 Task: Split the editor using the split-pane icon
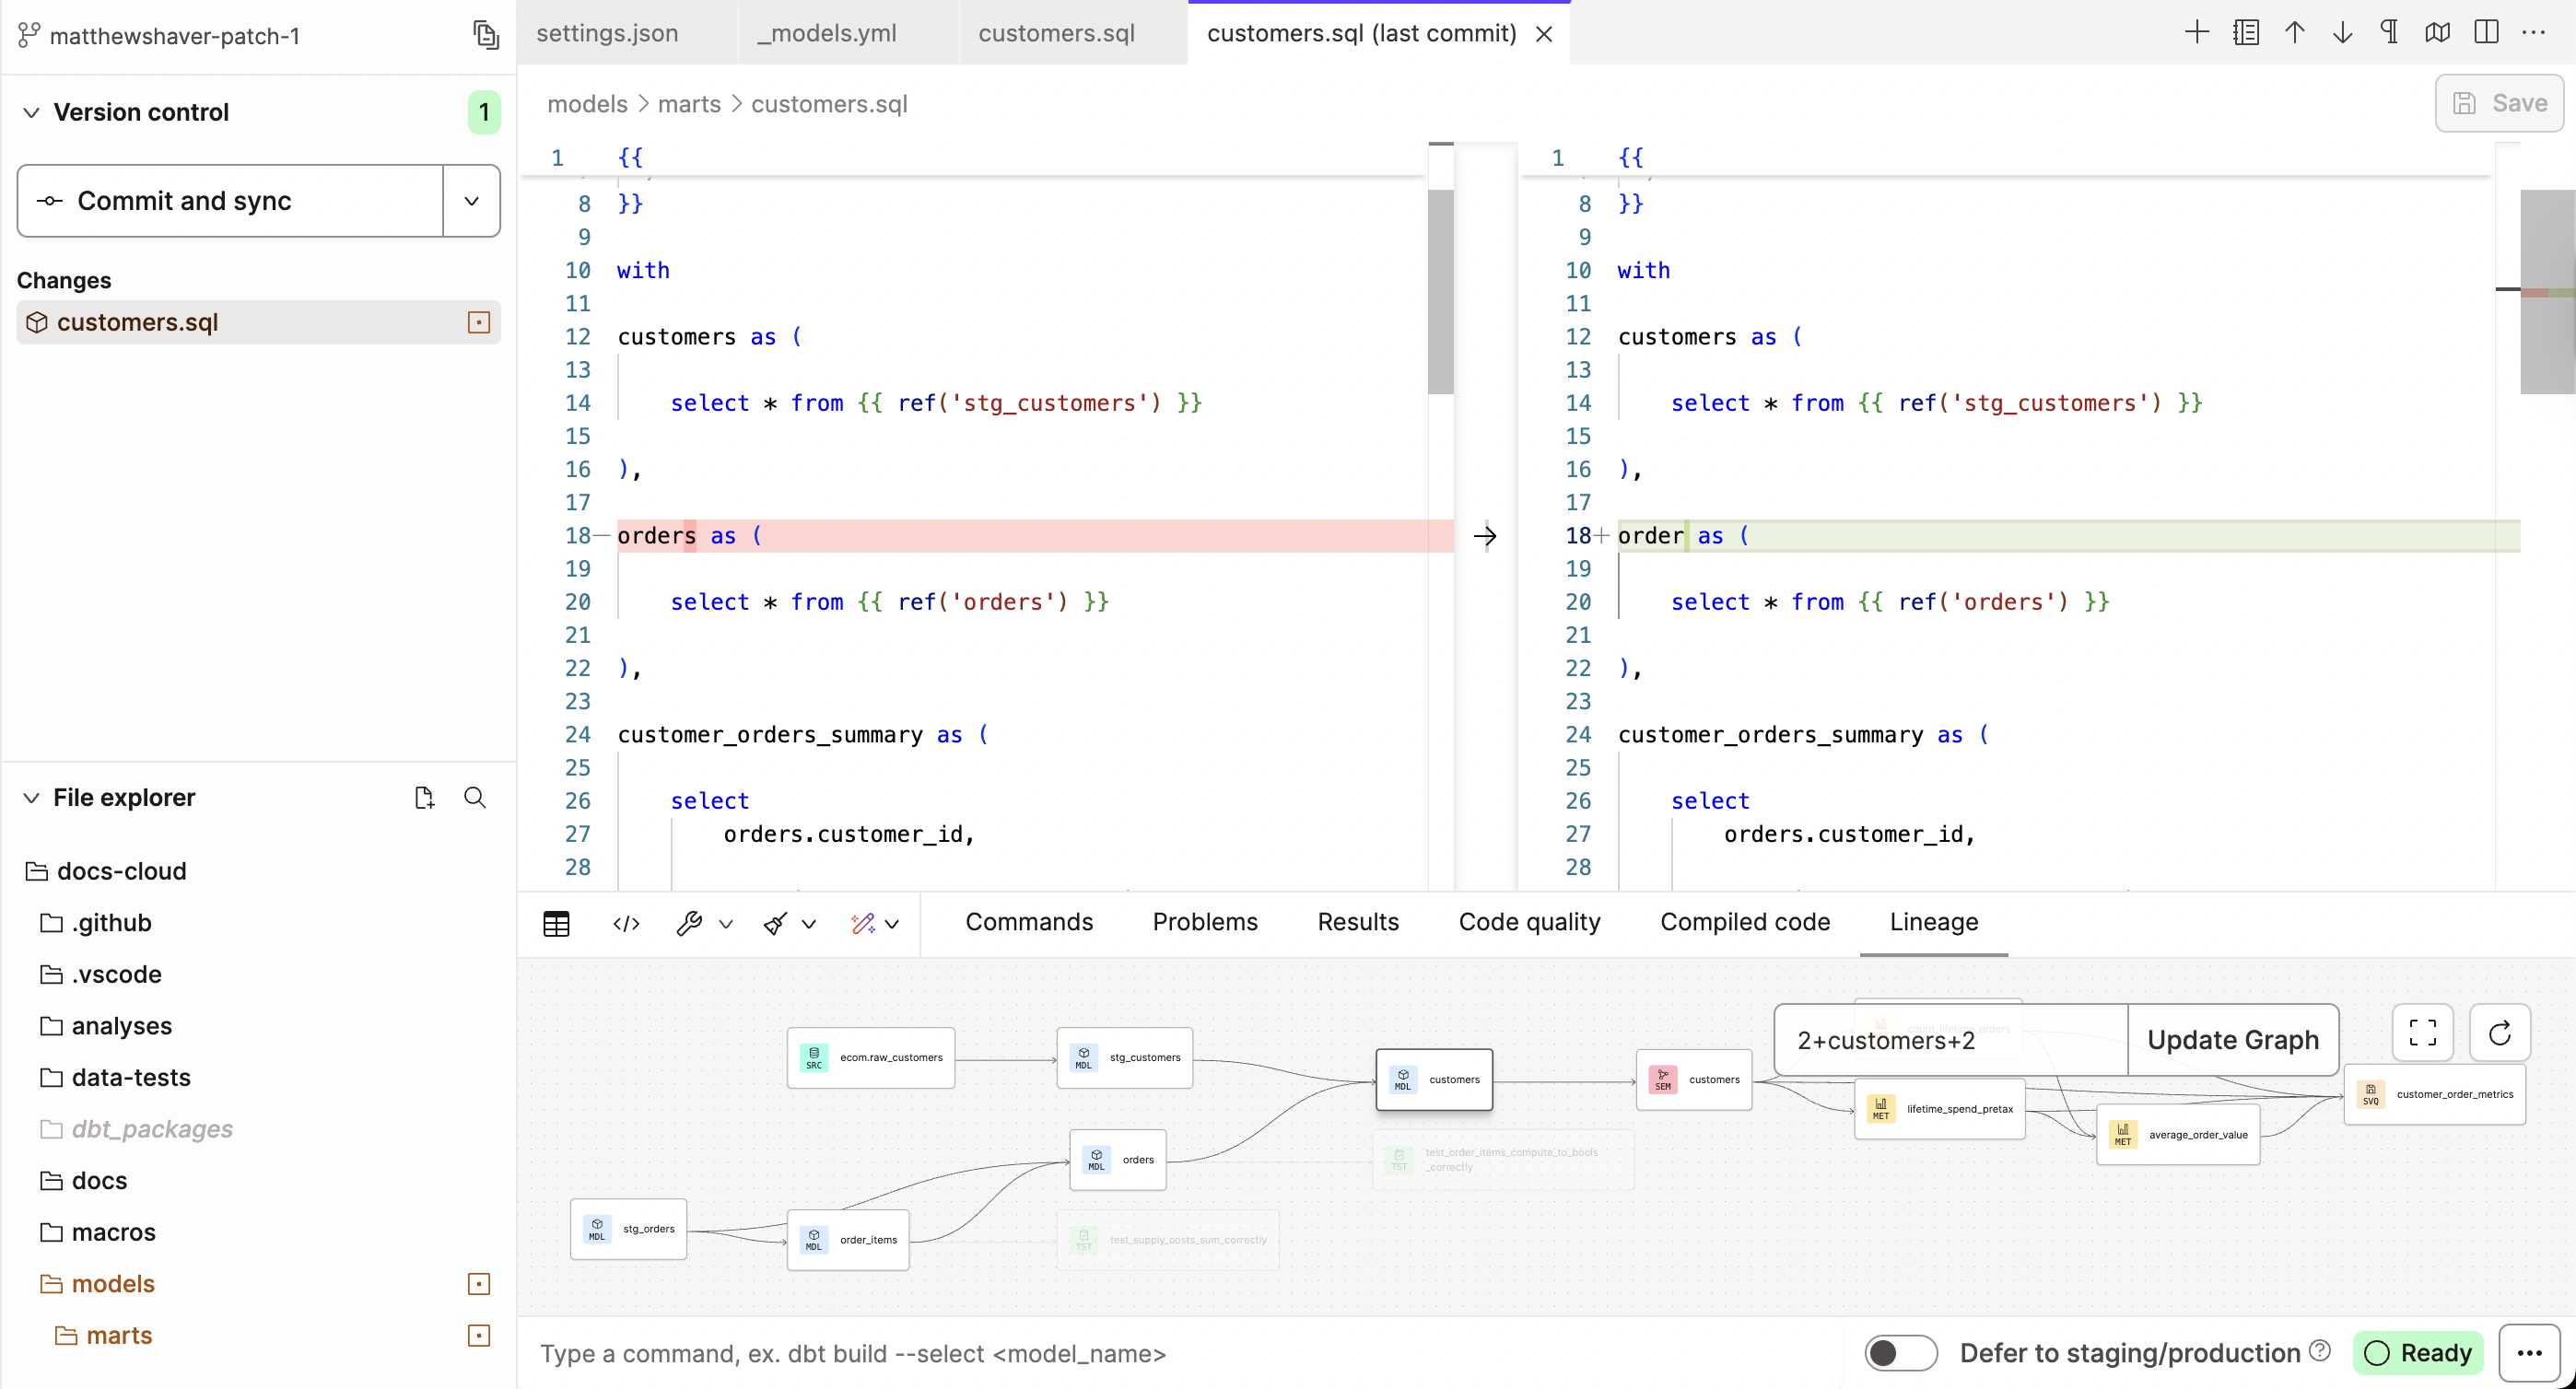[2486, 31]
